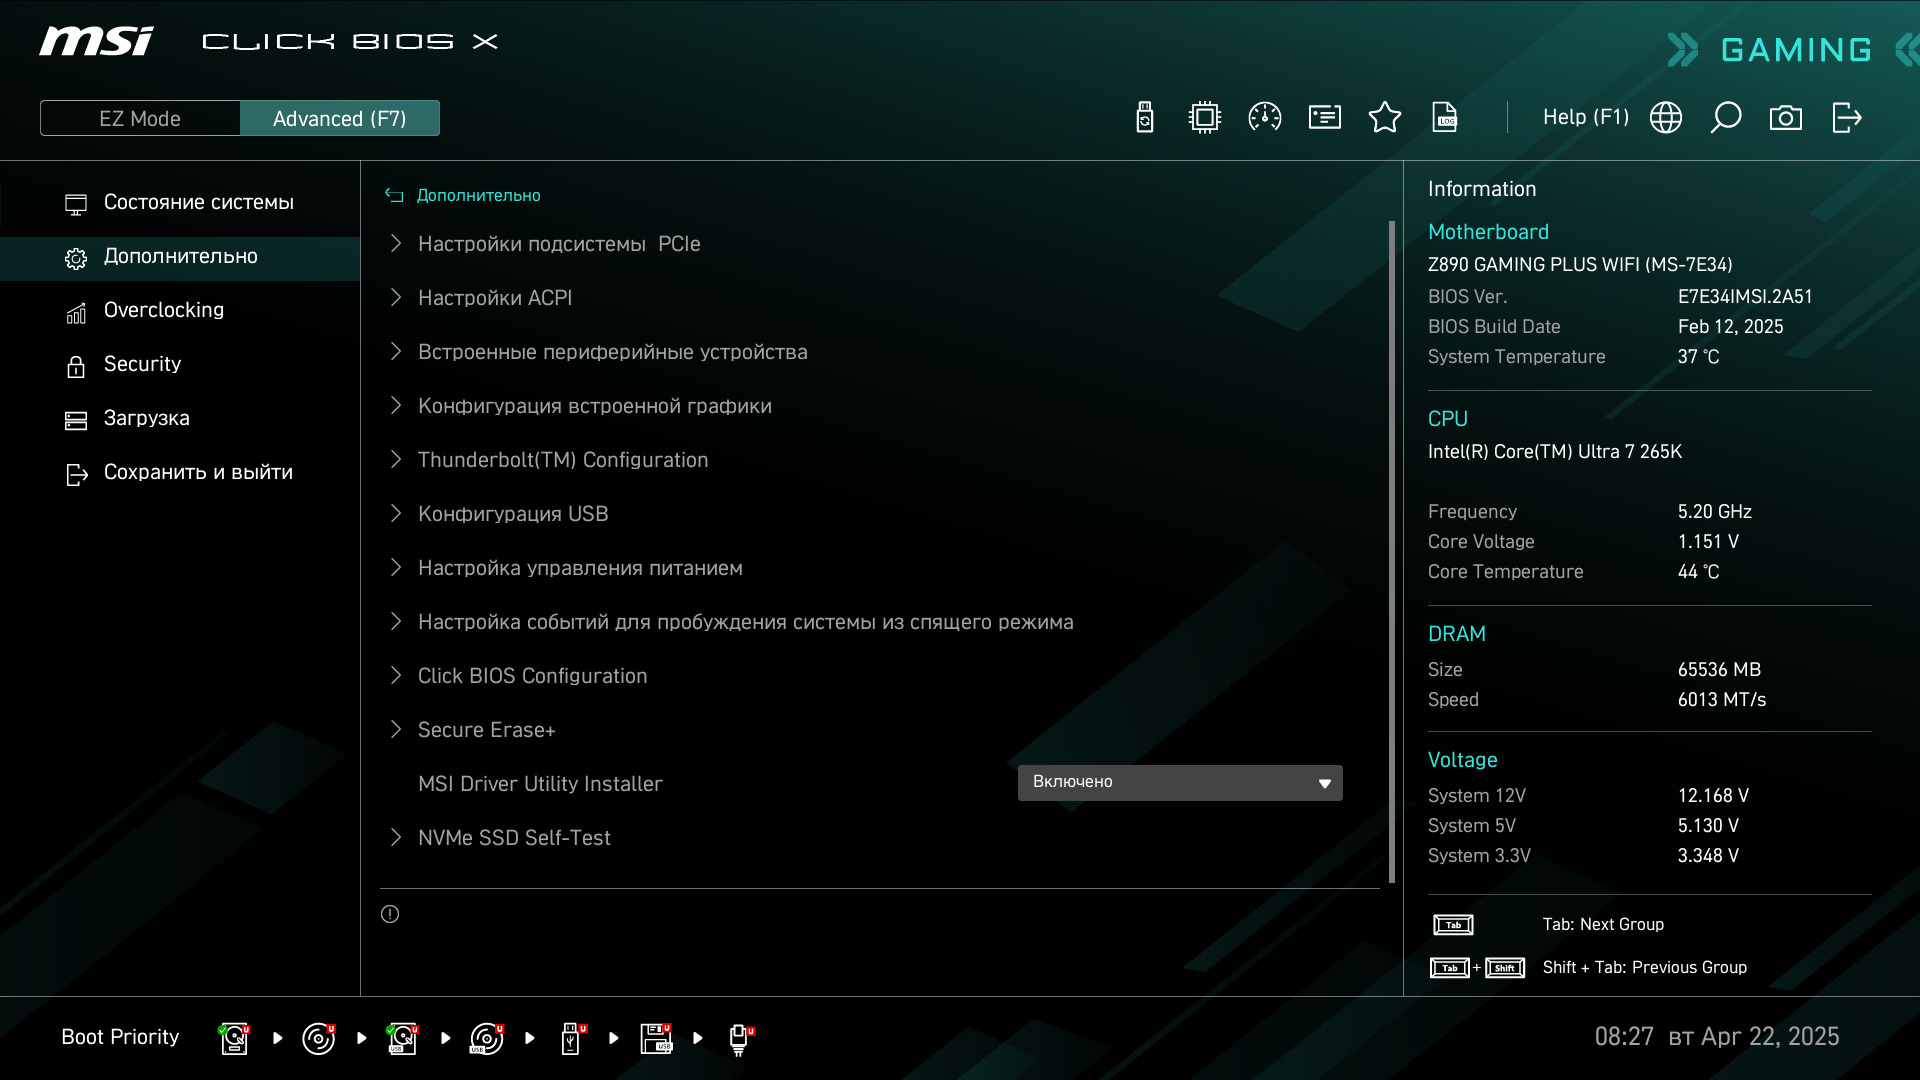Open MSI Driver Utility Installer dropdown
This screenshot has width=1920, height=1080.
pos(1180,783)
